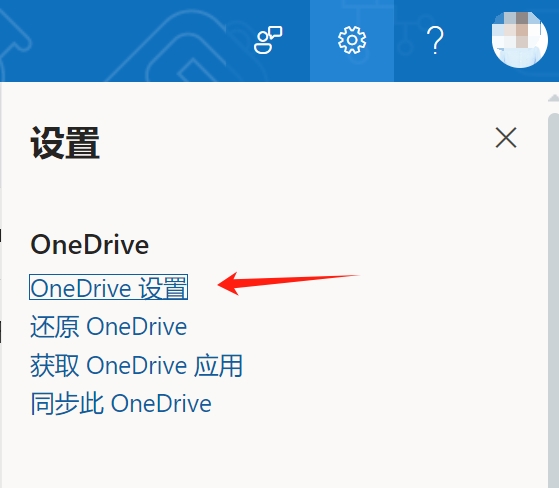Viewport: 559px width, 488px height.
Task: Select 获取 OneDrive 应用 link
Action: click(137, 365)
